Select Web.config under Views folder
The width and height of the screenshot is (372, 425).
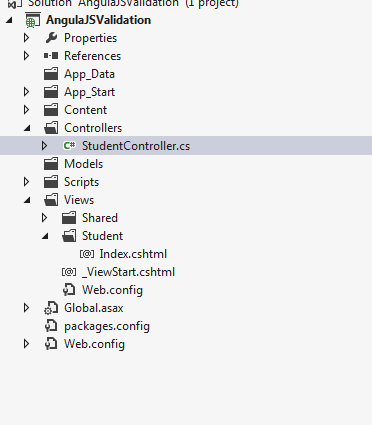pyautogui.click(x=112, y=290)
